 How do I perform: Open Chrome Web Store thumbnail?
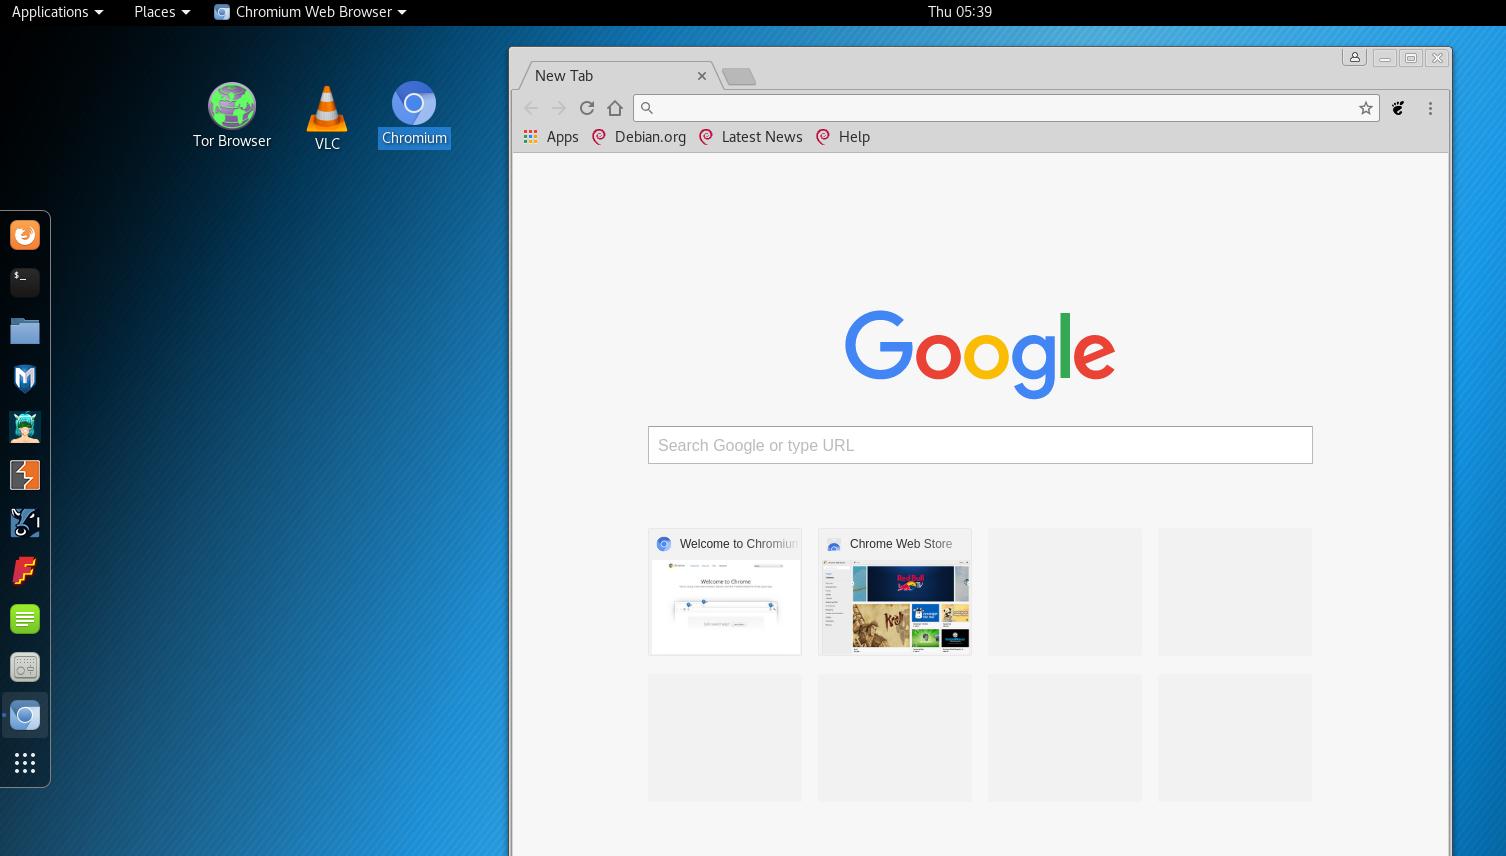point(895,592)
